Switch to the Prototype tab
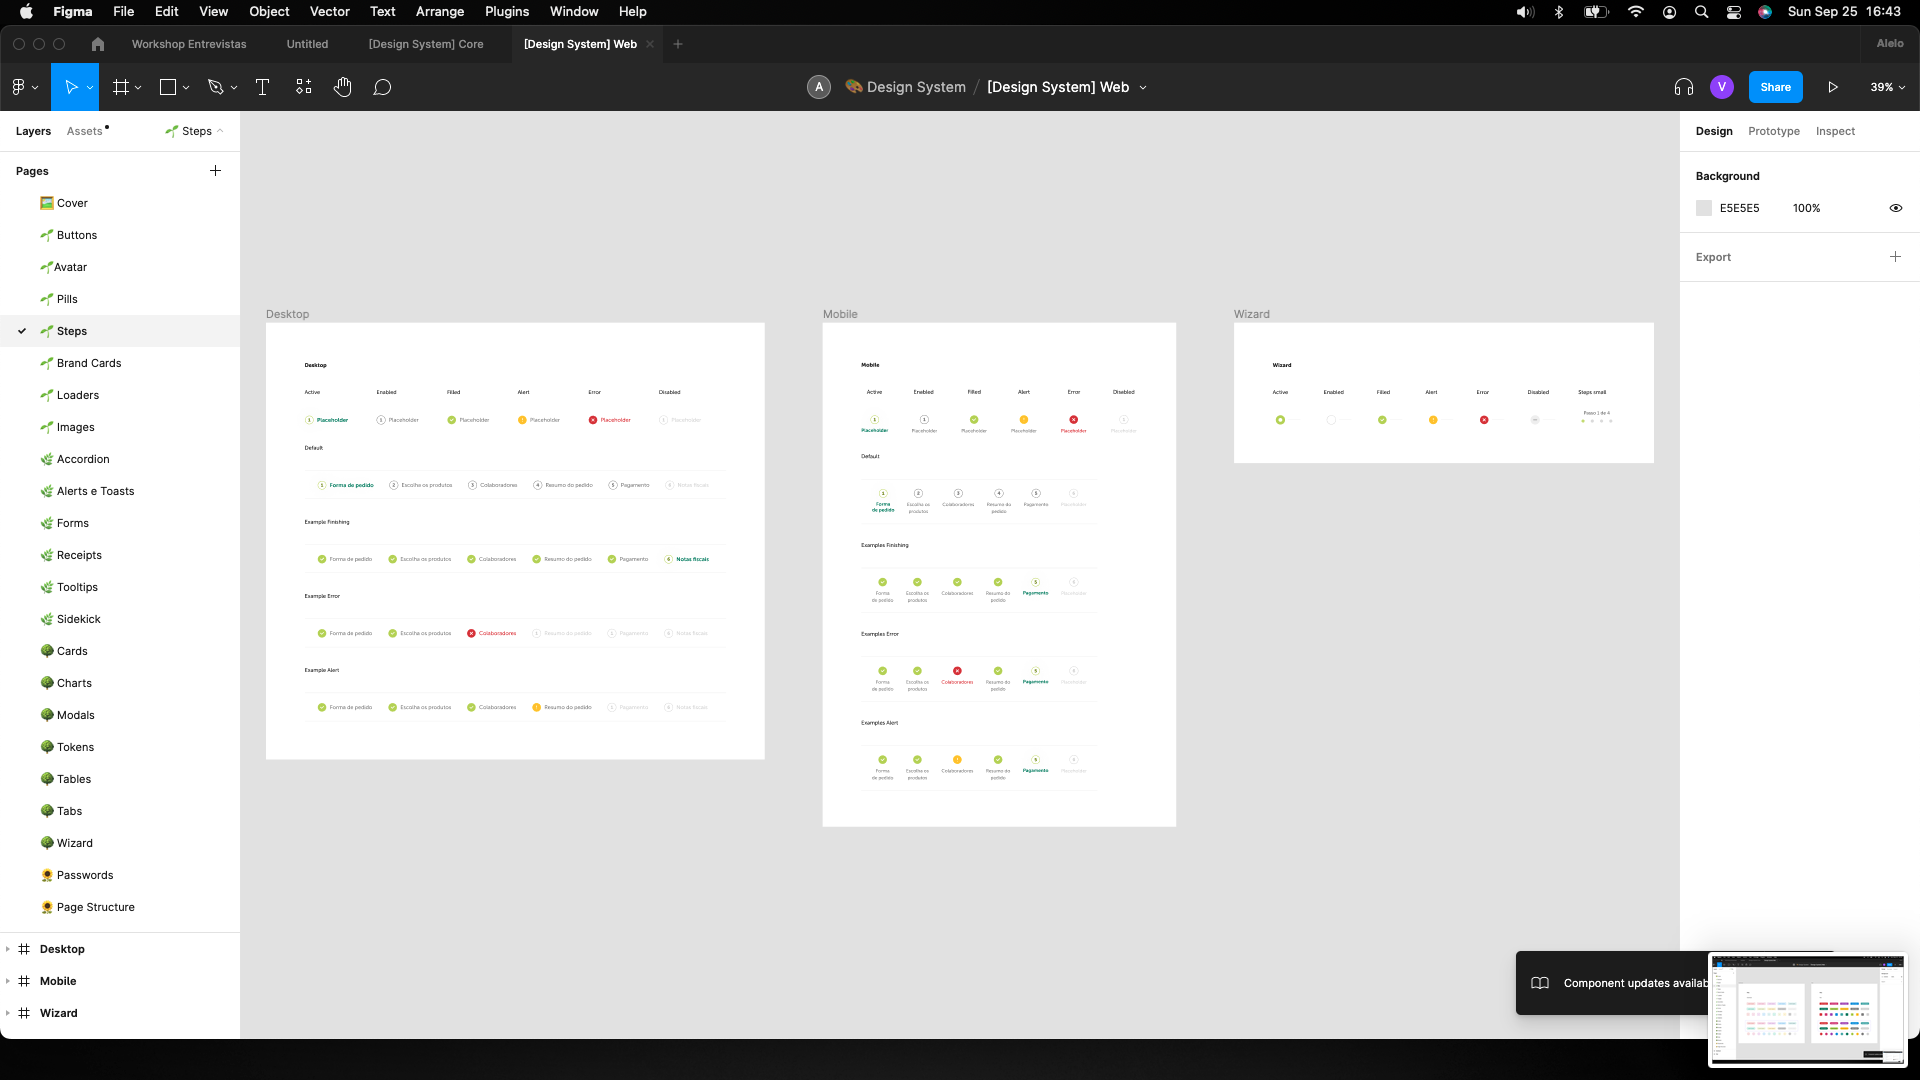 [x=1773, y=131]
